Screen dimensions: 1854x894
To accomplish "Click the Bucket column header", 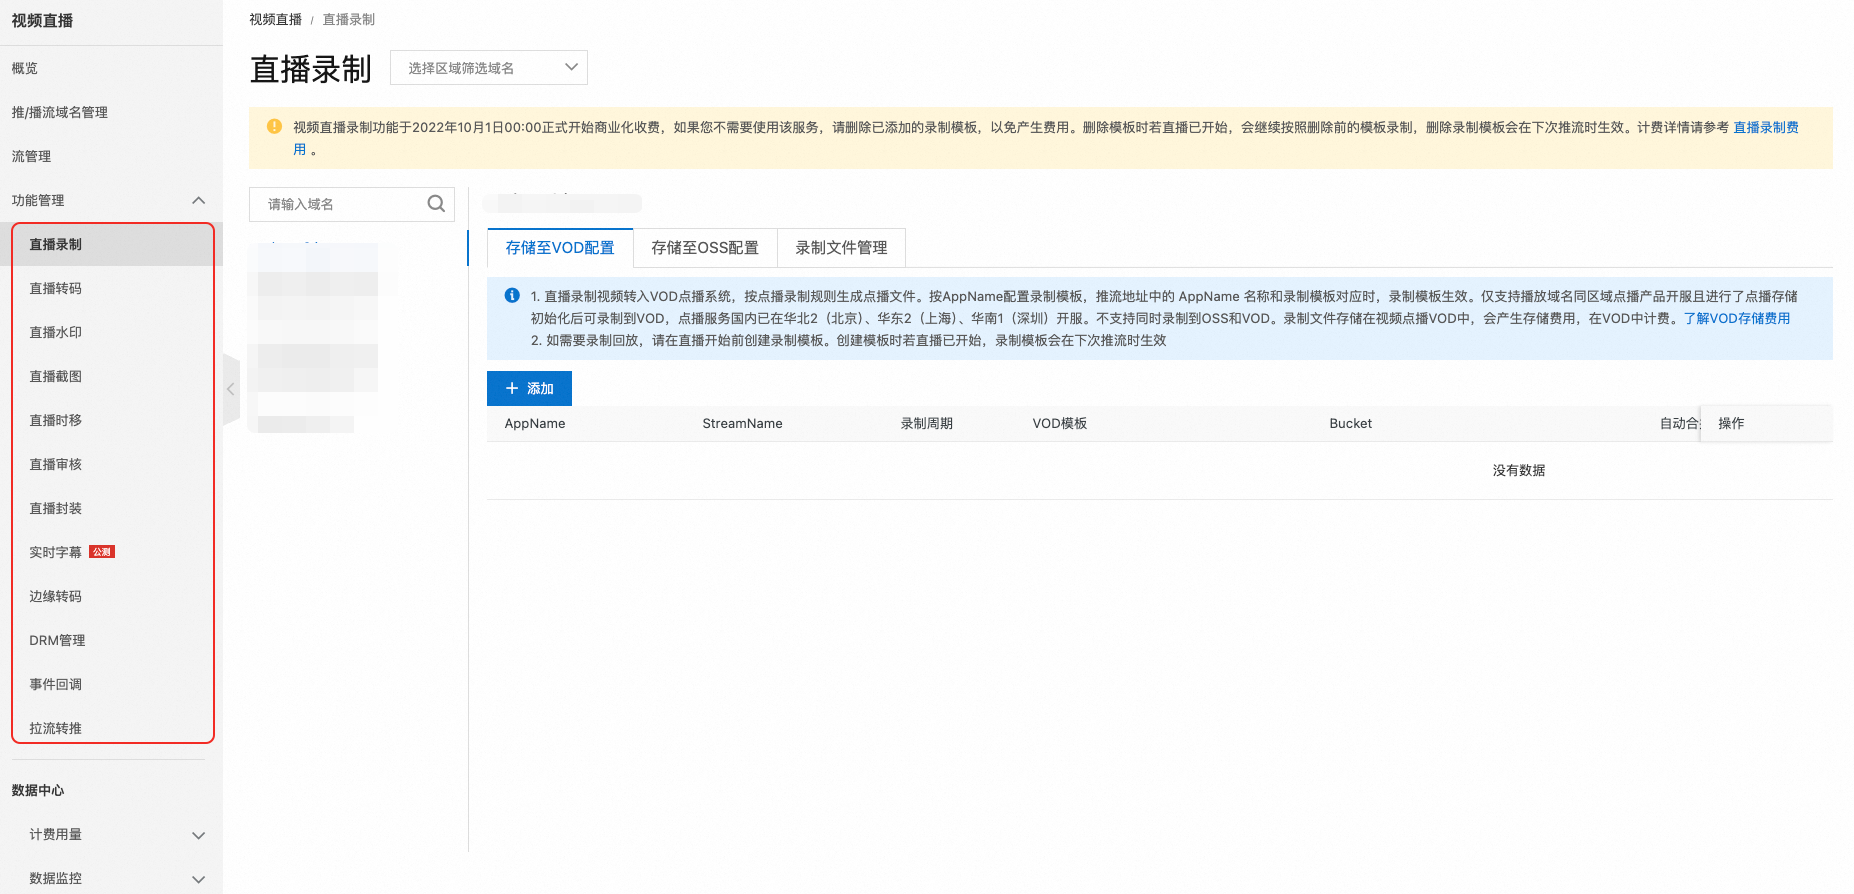I will click(x=1350, y=423).
